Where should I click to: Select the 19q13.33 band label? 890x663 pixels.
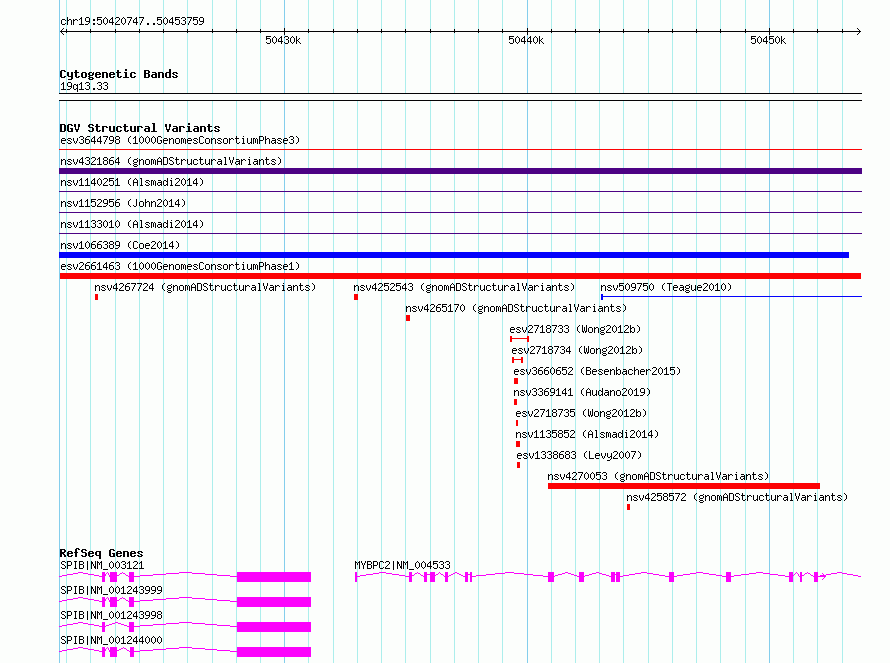(x=84, y=86)
